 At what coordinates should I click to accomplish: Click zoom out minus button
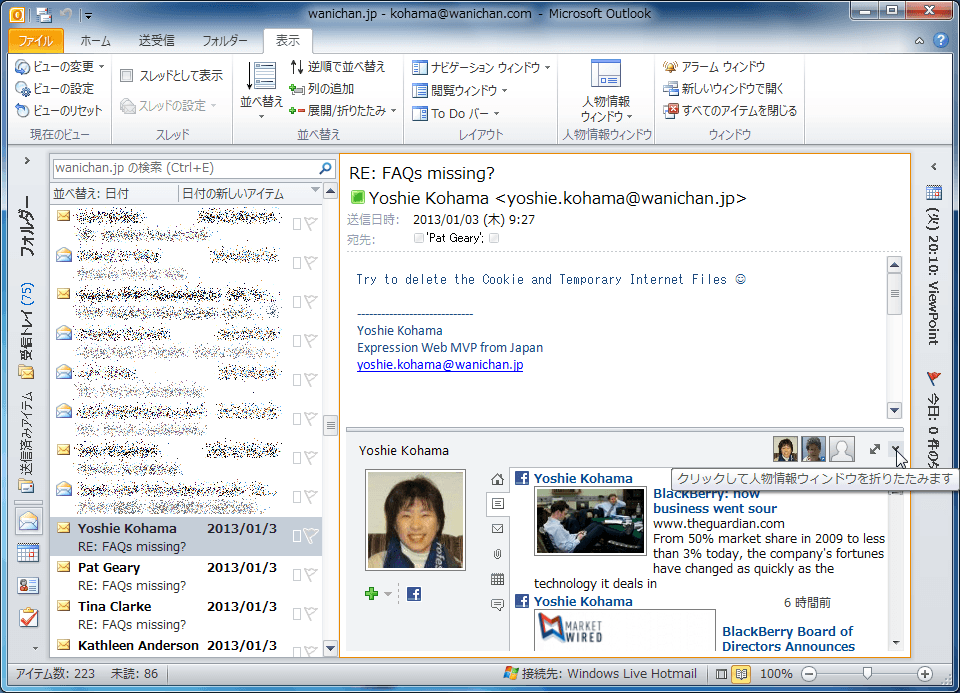pos(809,674)
